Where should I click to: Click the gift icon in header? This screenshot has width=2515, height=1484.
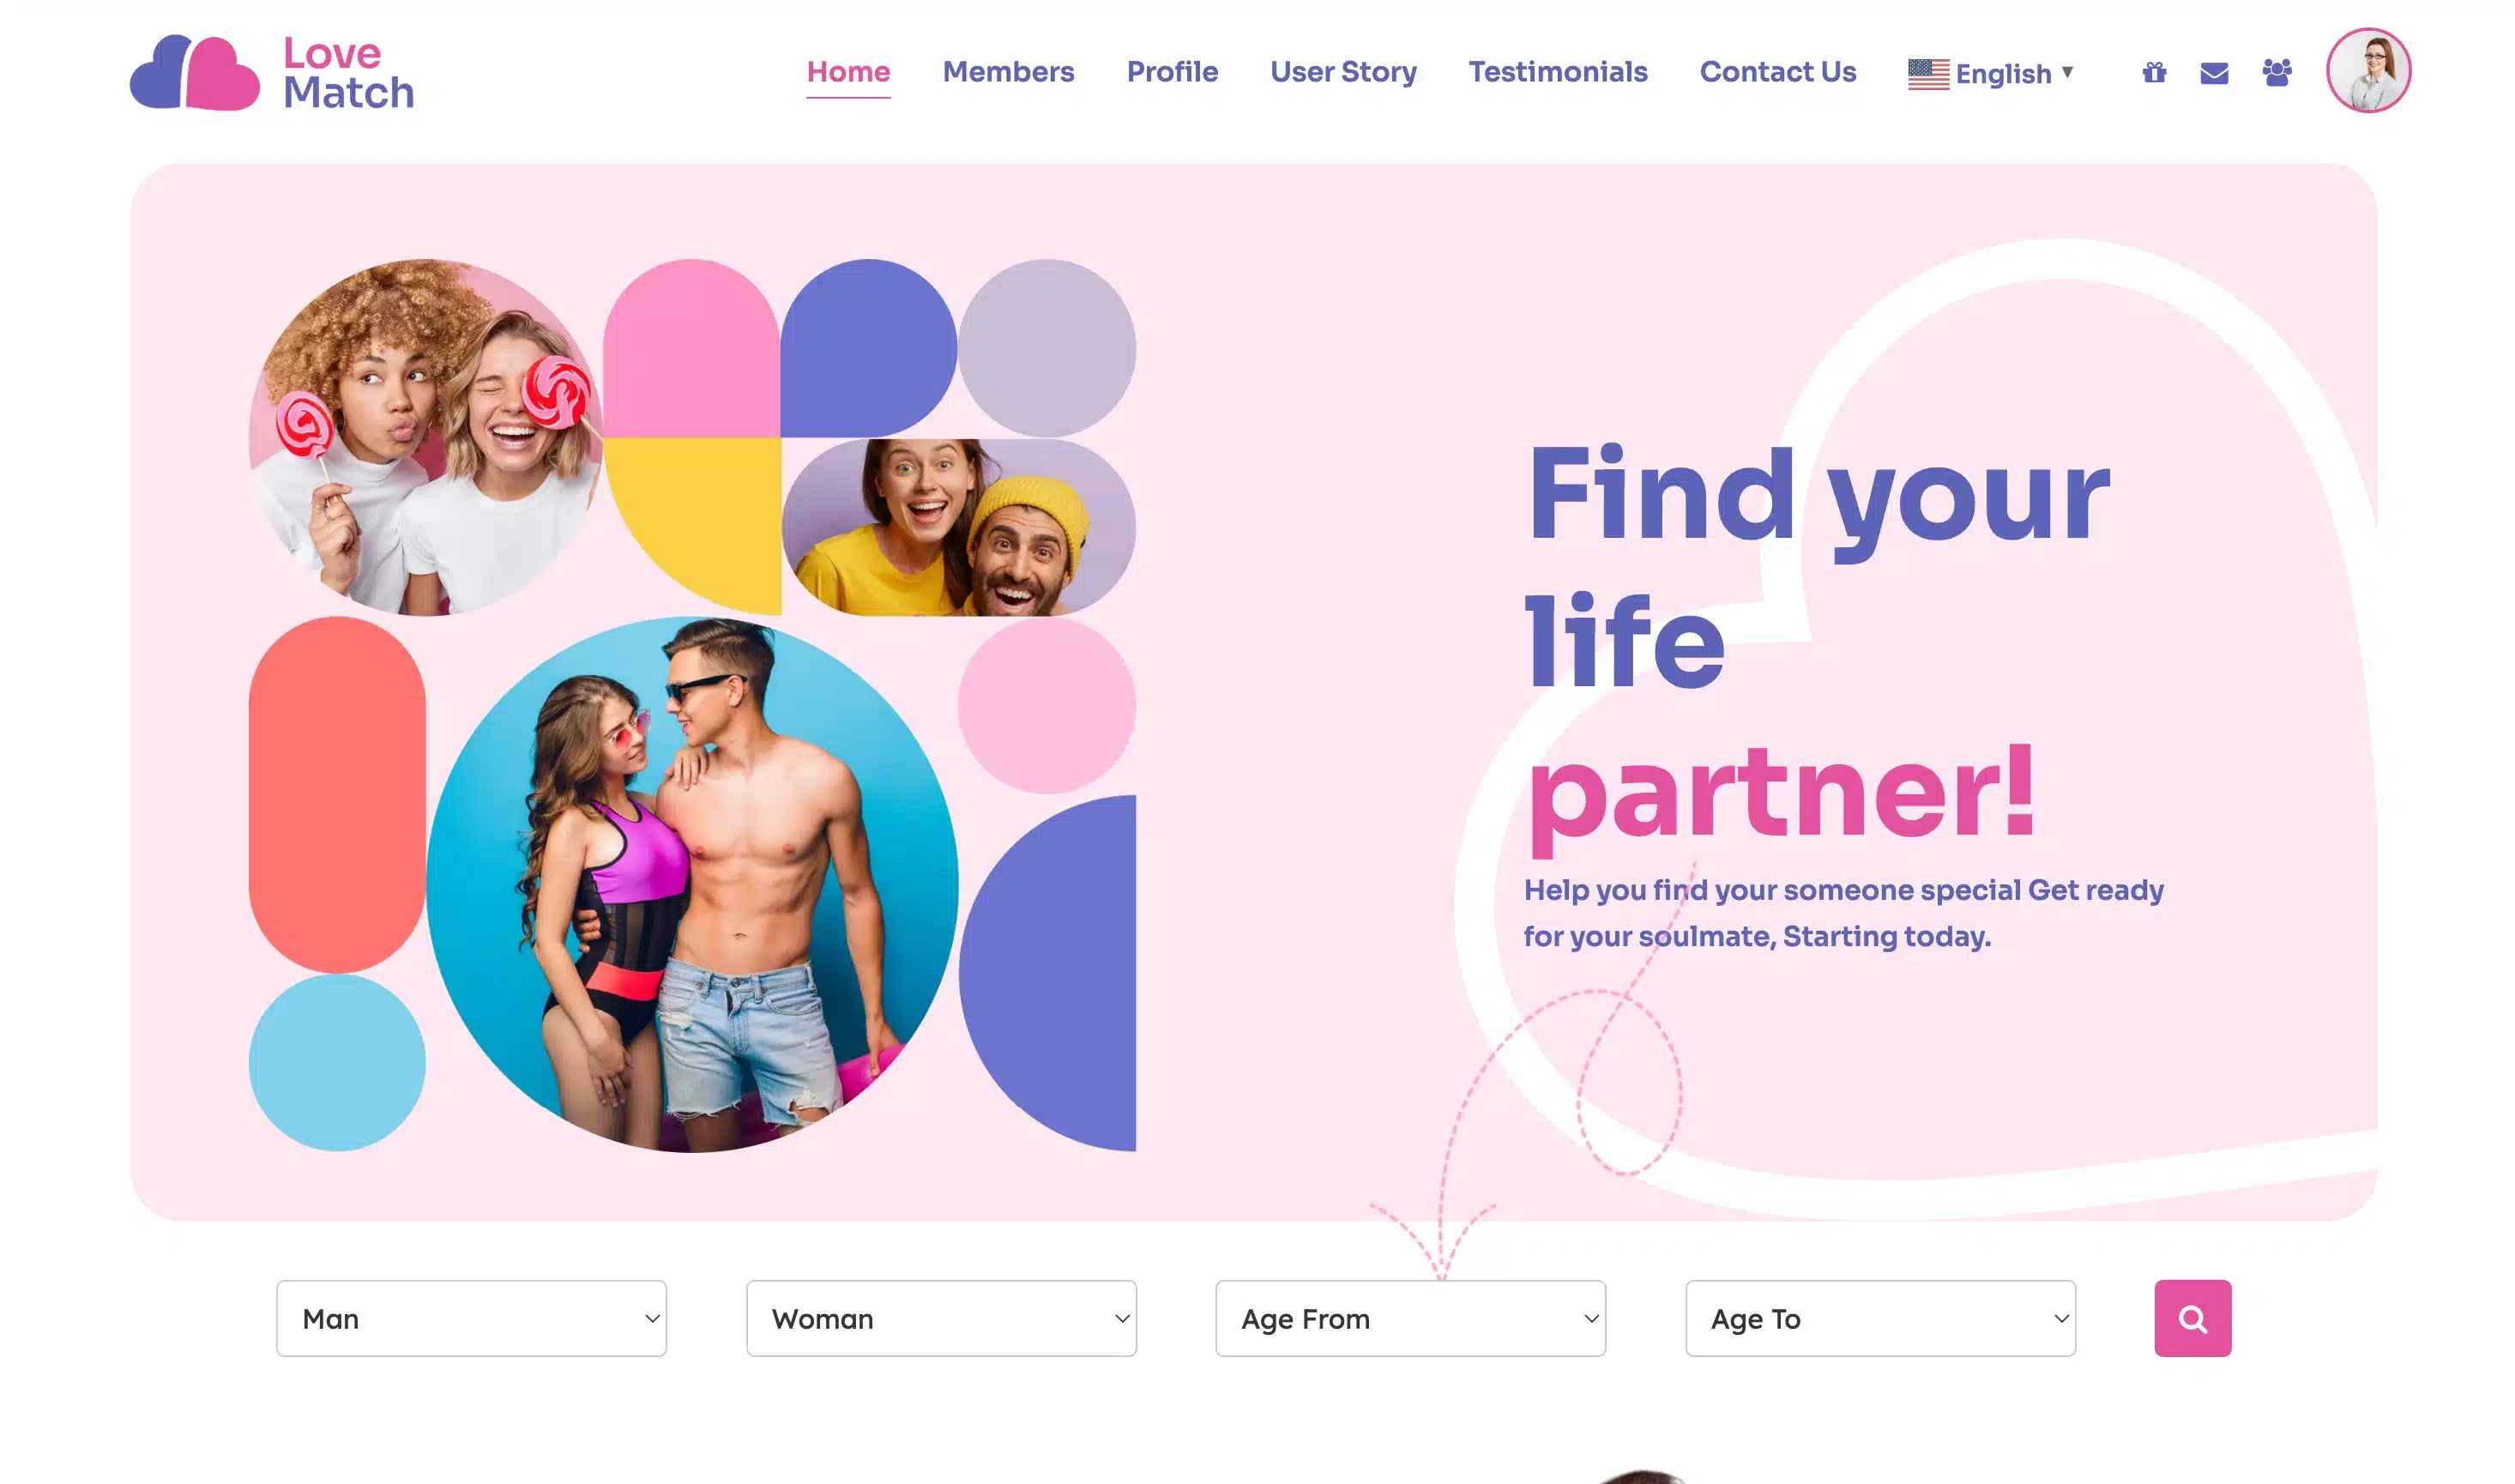pos(2154,72)
